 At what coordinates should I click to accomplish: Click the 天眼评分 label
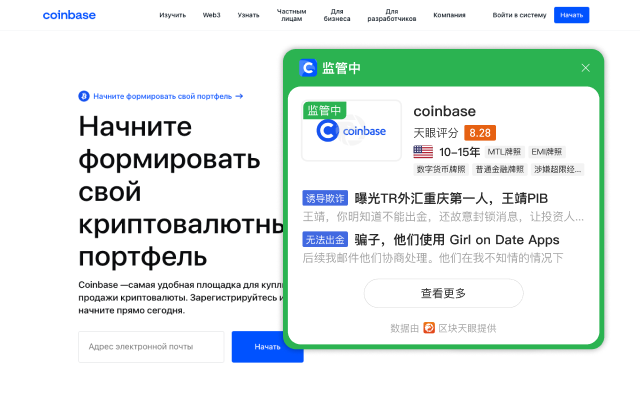[x=436, y=133]
